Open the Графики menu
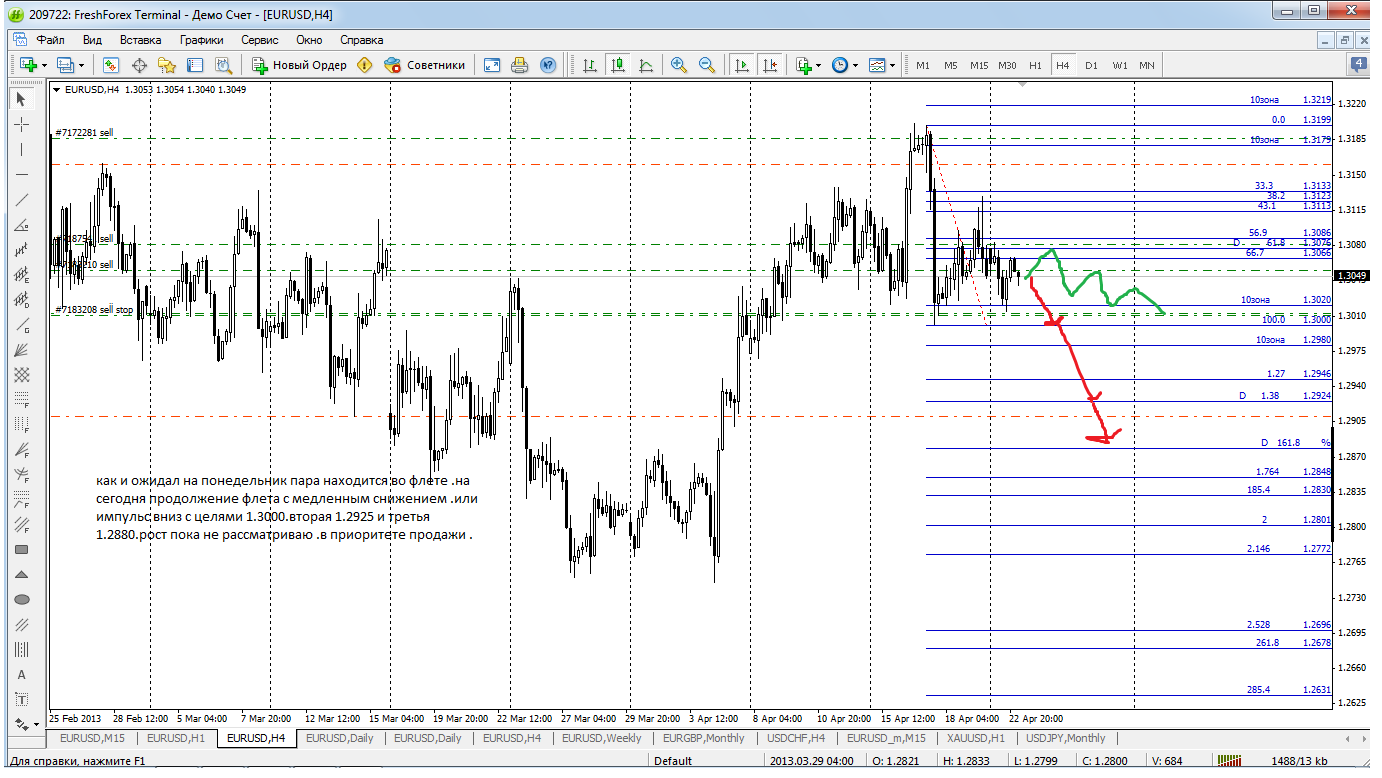 pos(201,40)
